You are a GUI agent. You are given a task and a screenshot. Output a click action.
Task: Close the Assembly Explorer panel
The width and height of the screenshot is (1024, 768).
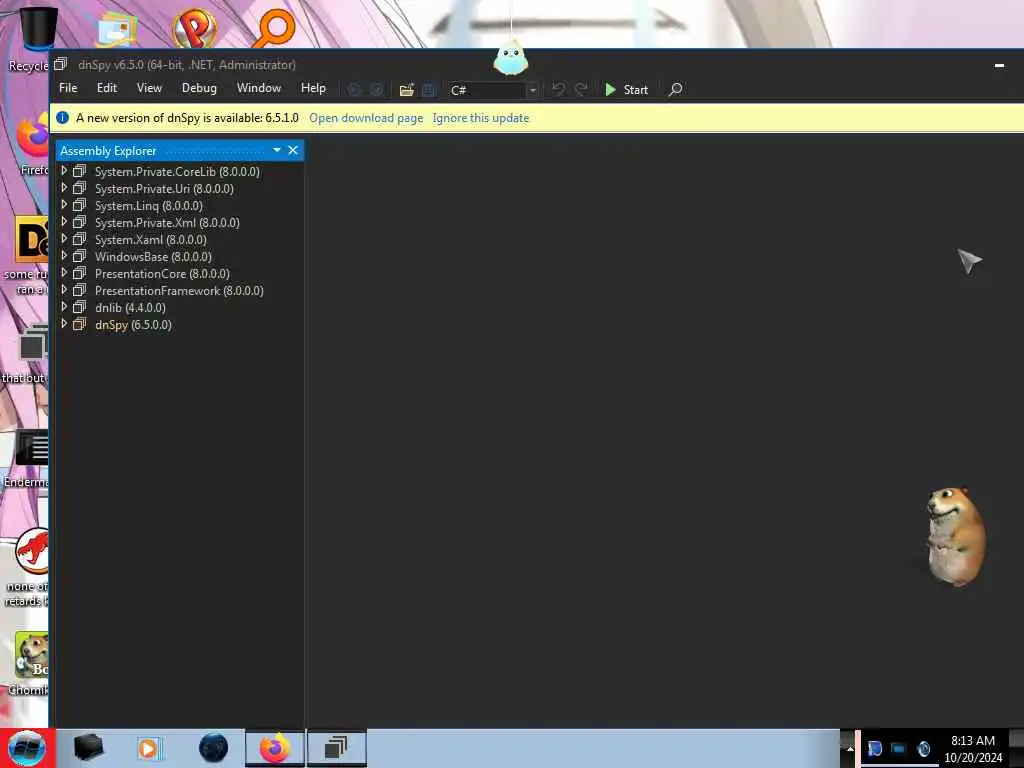(293, 150)
